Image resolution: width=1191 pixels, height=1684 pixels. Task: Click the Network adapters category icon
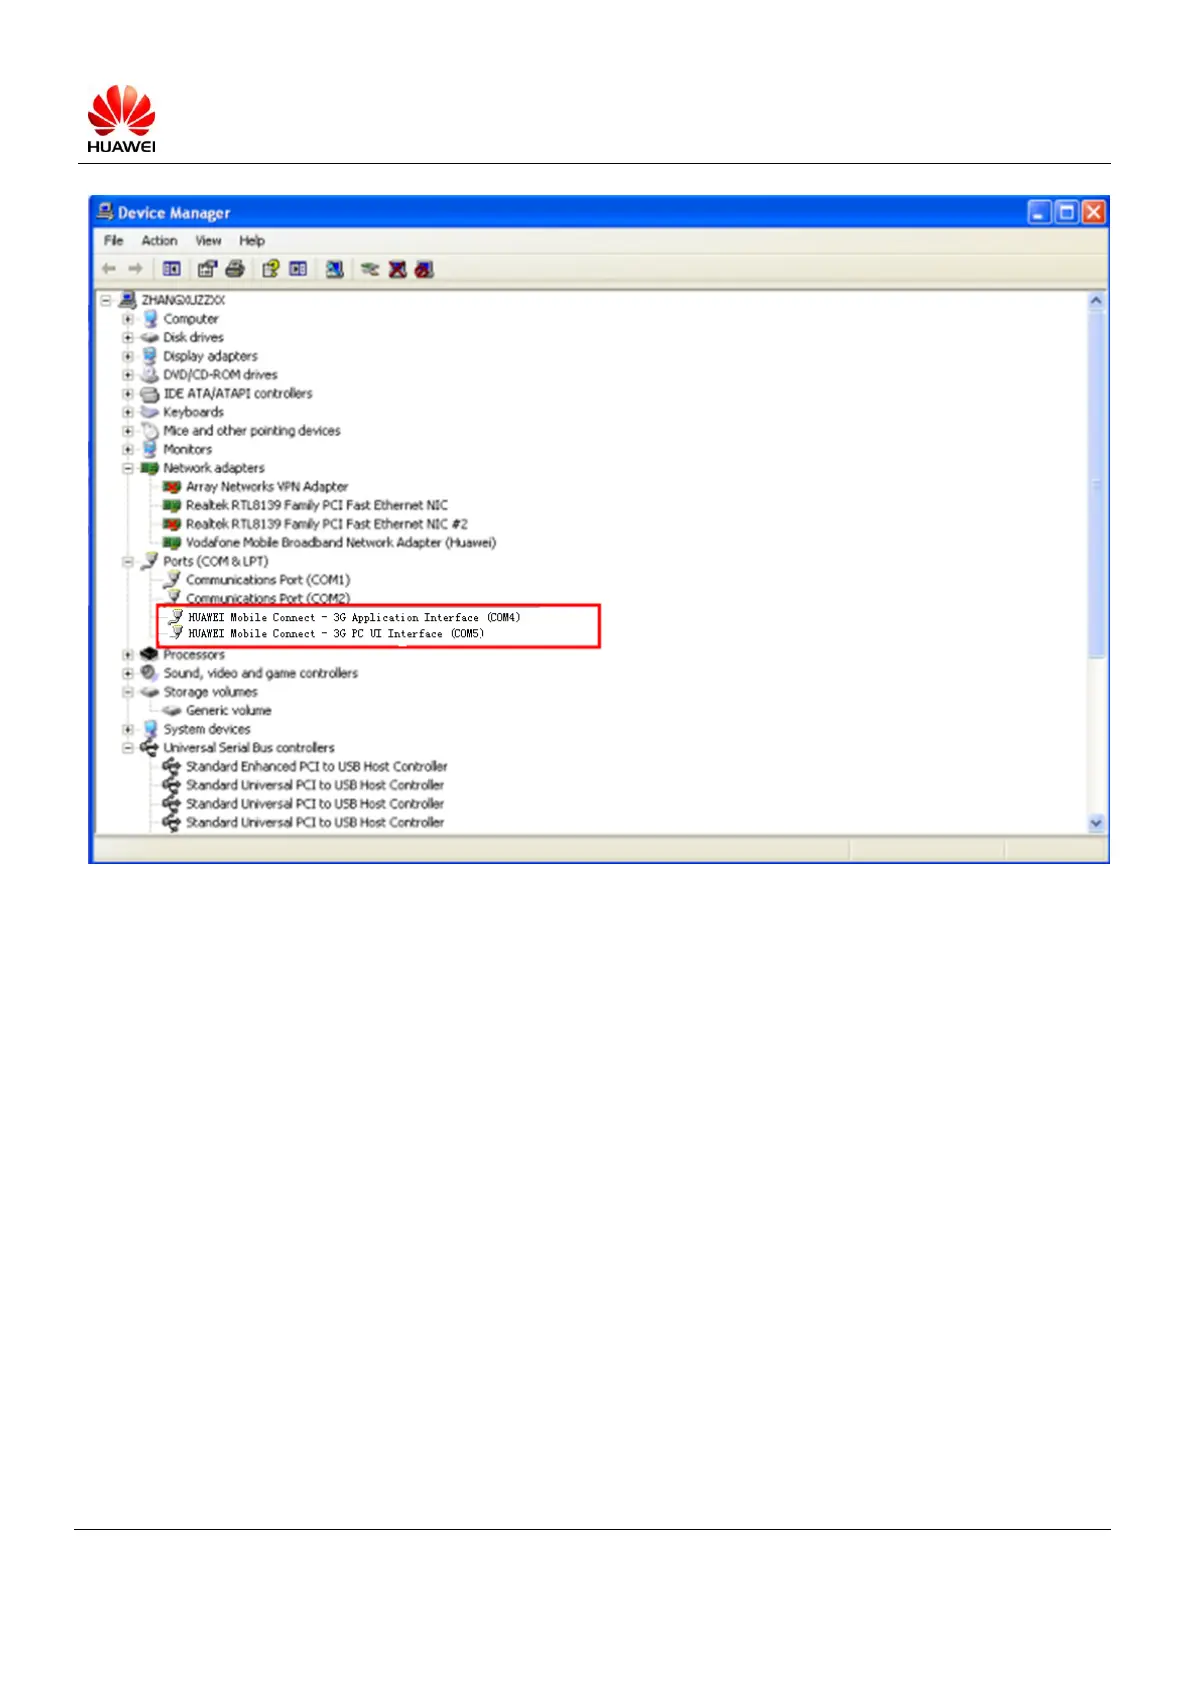pos(150,468)
